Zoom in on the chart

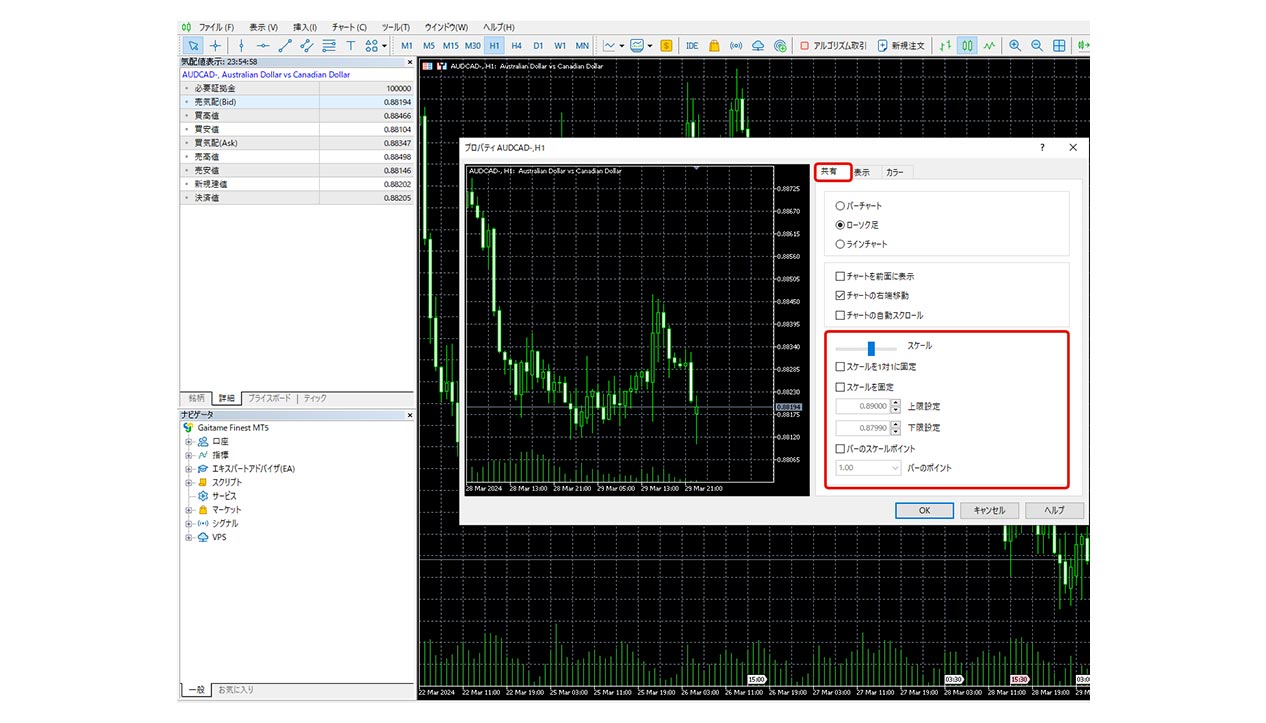click(1015, 46)
